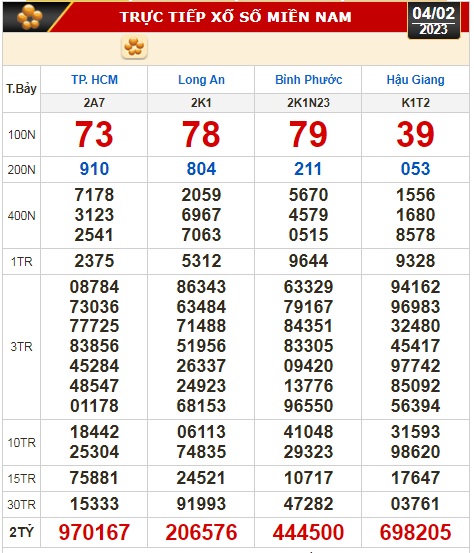This screenshot has width=474, height=553.
Task: Click the jackpot number 970167
Action: pos(94,532)
